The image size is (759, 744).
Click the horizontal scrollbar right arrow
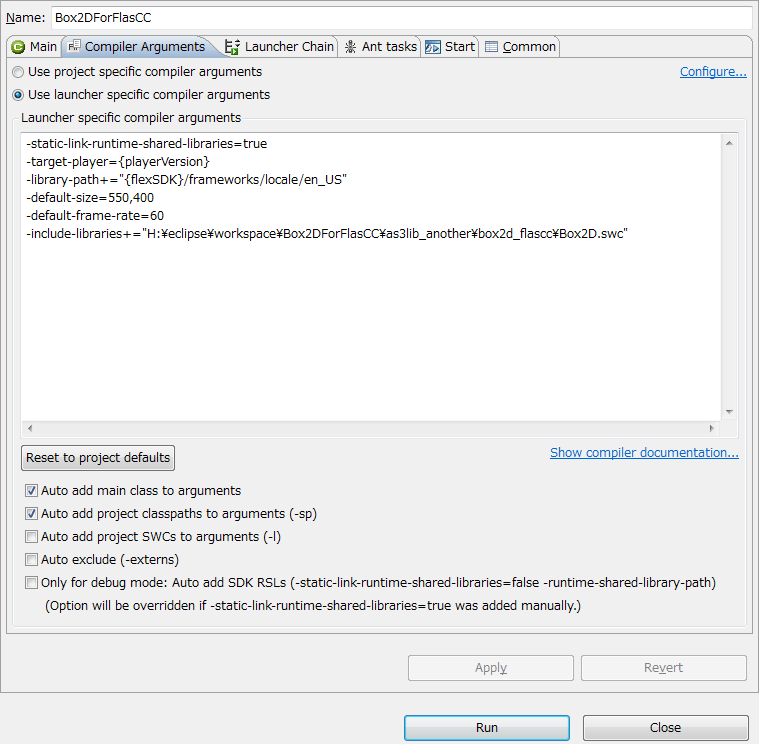tap(712, 428)
